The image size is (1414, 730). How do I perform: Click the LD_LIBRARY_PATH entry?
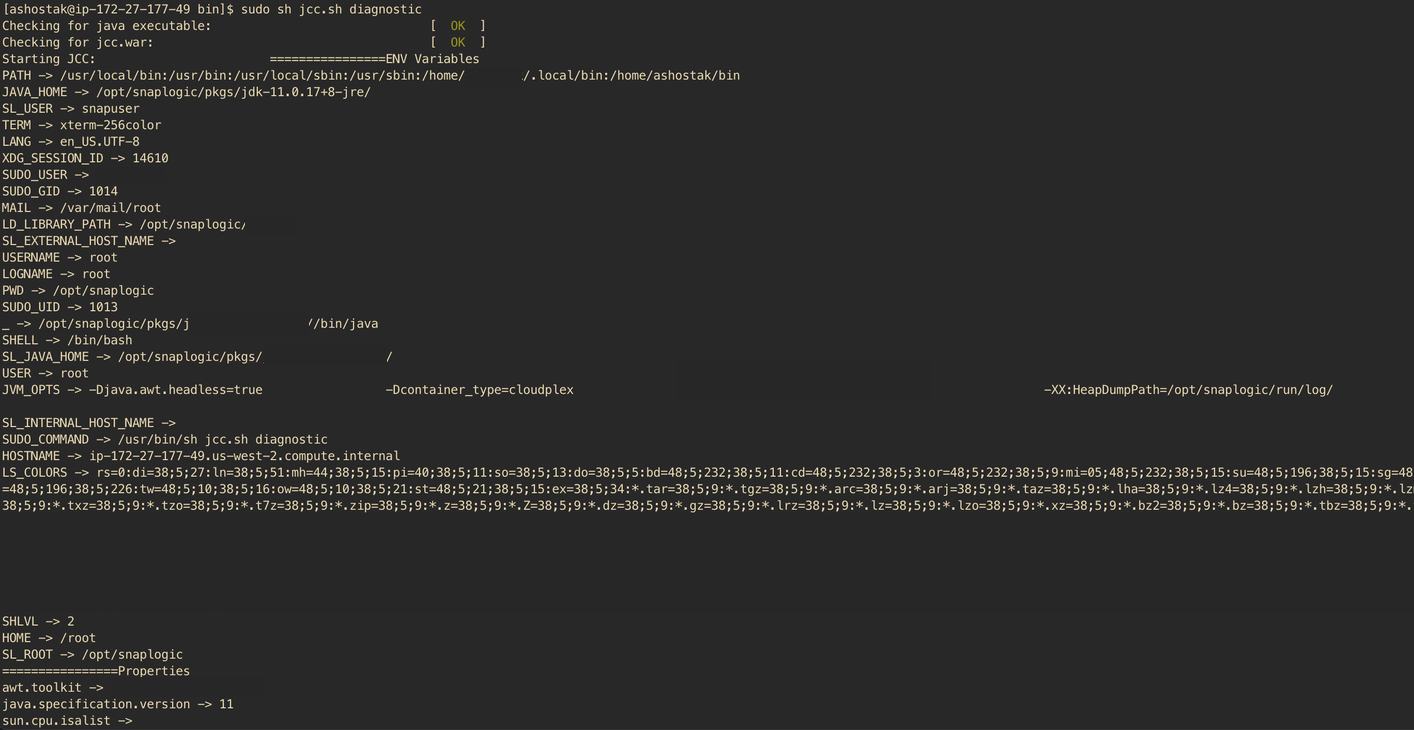pyautogui.click(x=123, y=224)
